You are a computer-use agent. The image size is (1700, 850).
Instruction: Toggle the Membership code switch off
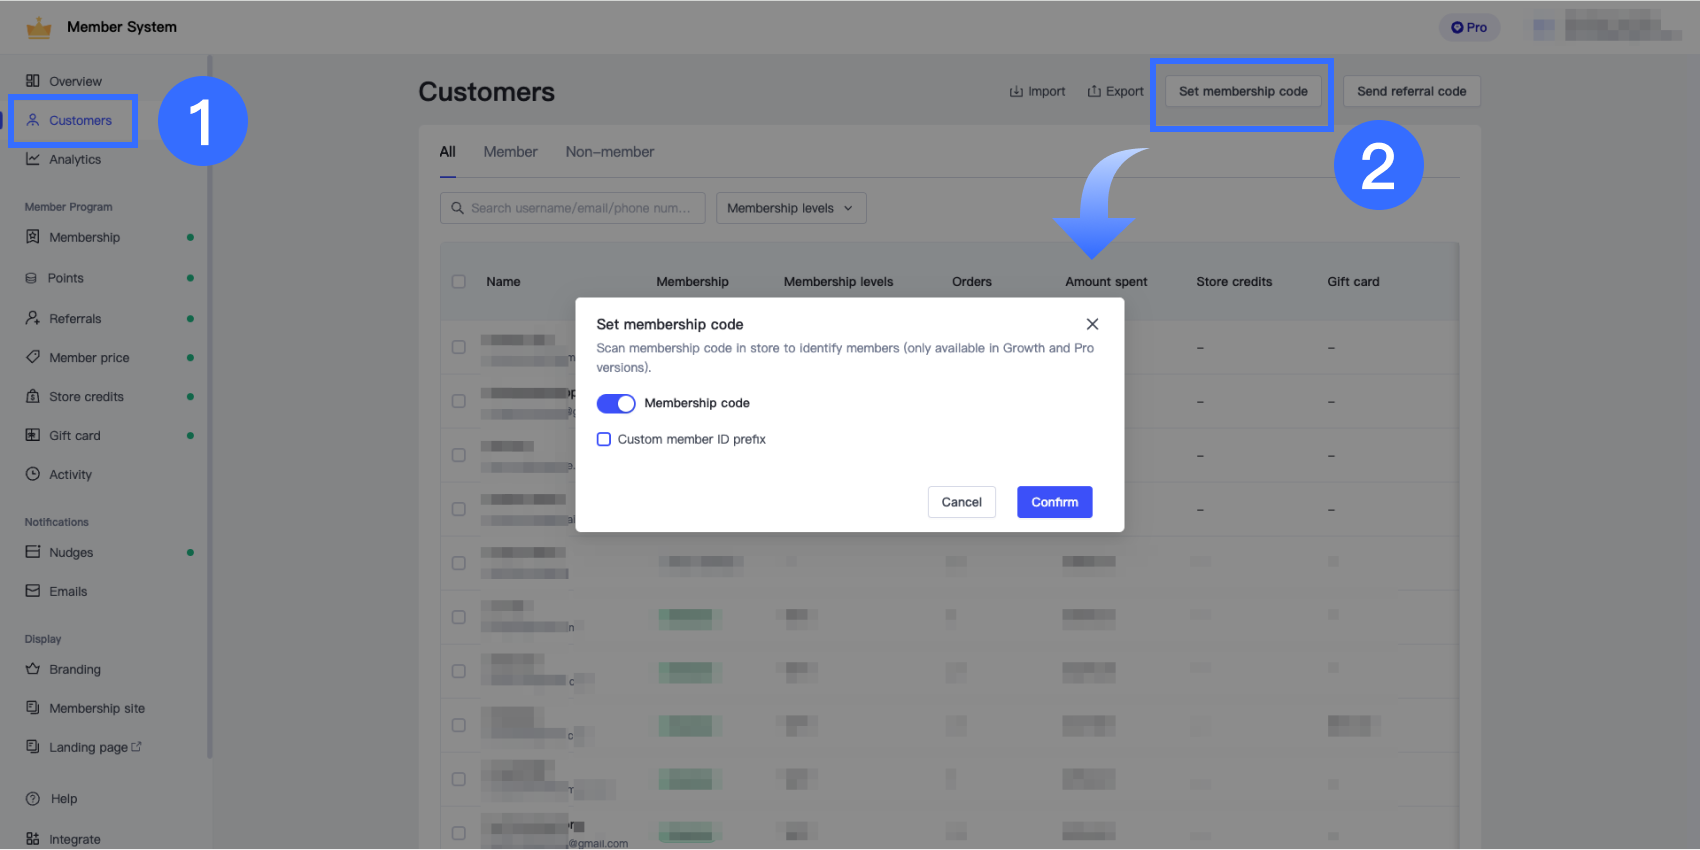[x=616, y=403]
